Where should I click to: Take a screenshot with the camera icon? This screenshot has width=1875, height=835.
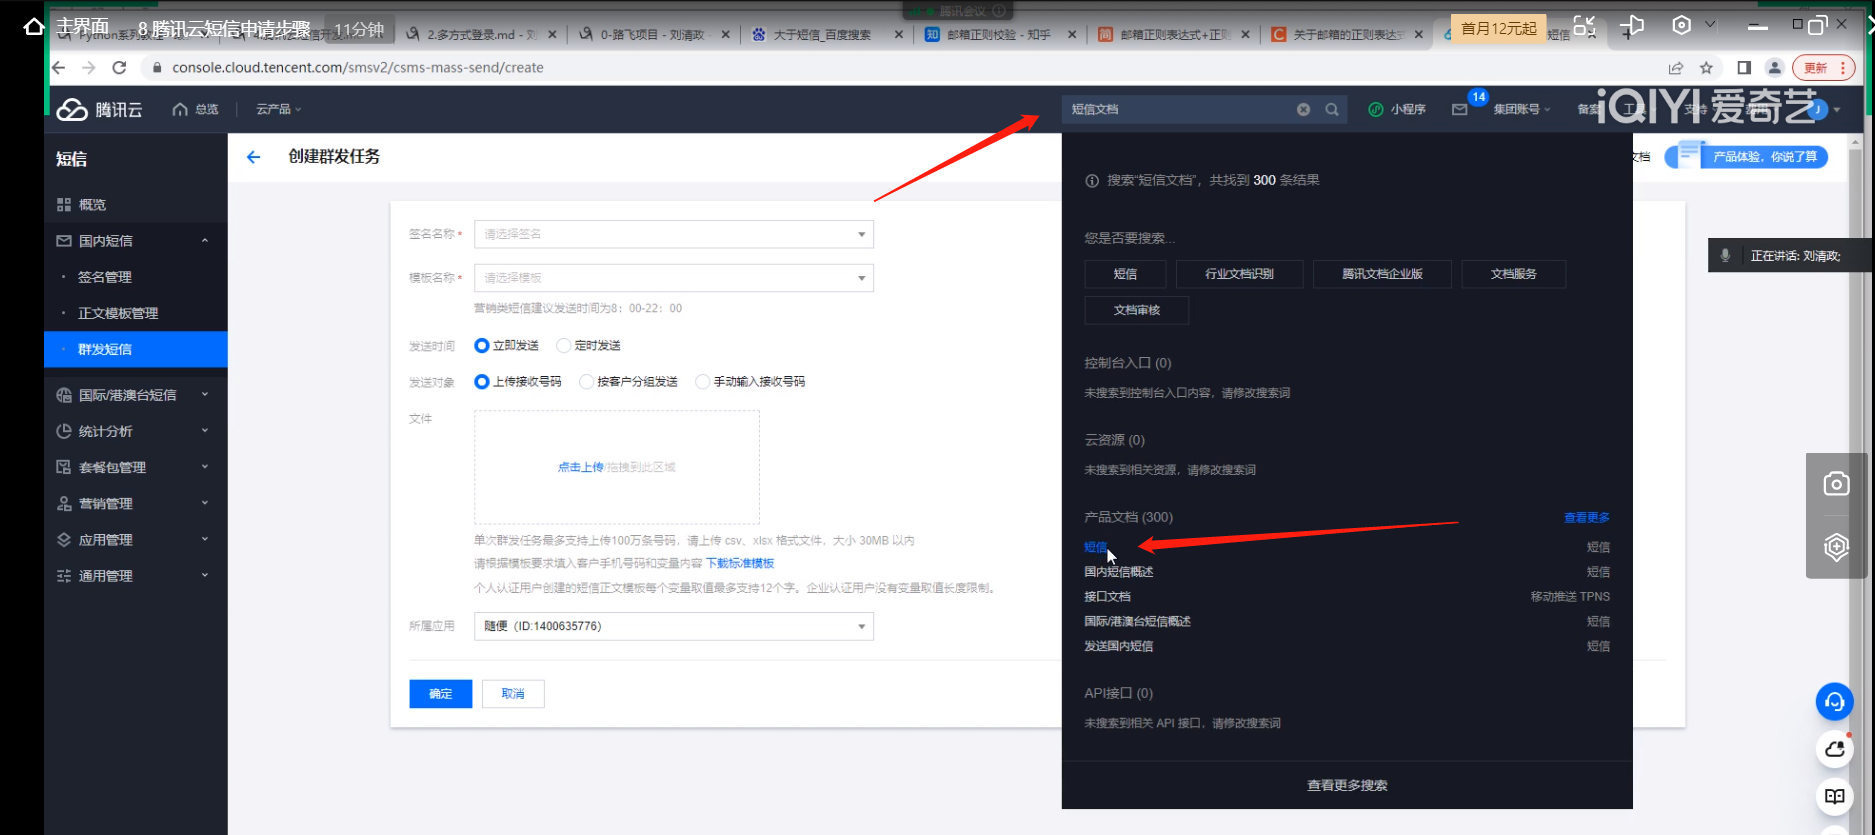point(1836,484)
